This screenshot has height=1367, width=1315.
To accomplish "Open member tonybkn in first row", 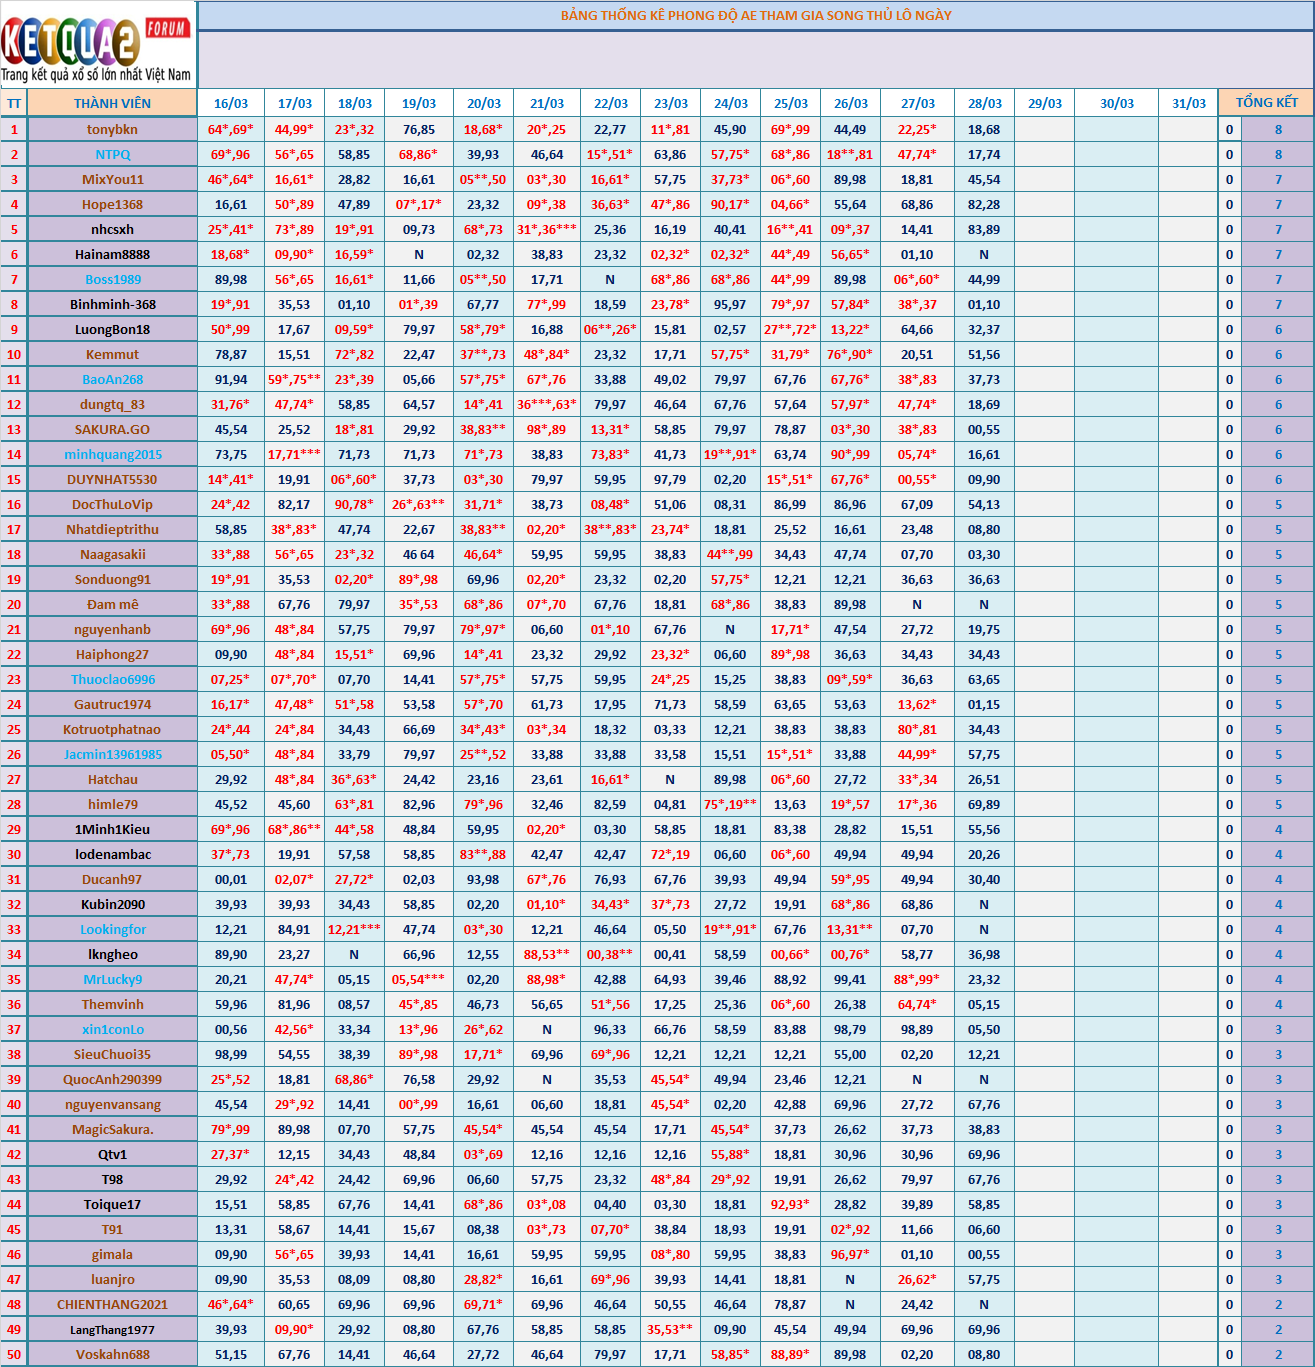I will point(112,129).
